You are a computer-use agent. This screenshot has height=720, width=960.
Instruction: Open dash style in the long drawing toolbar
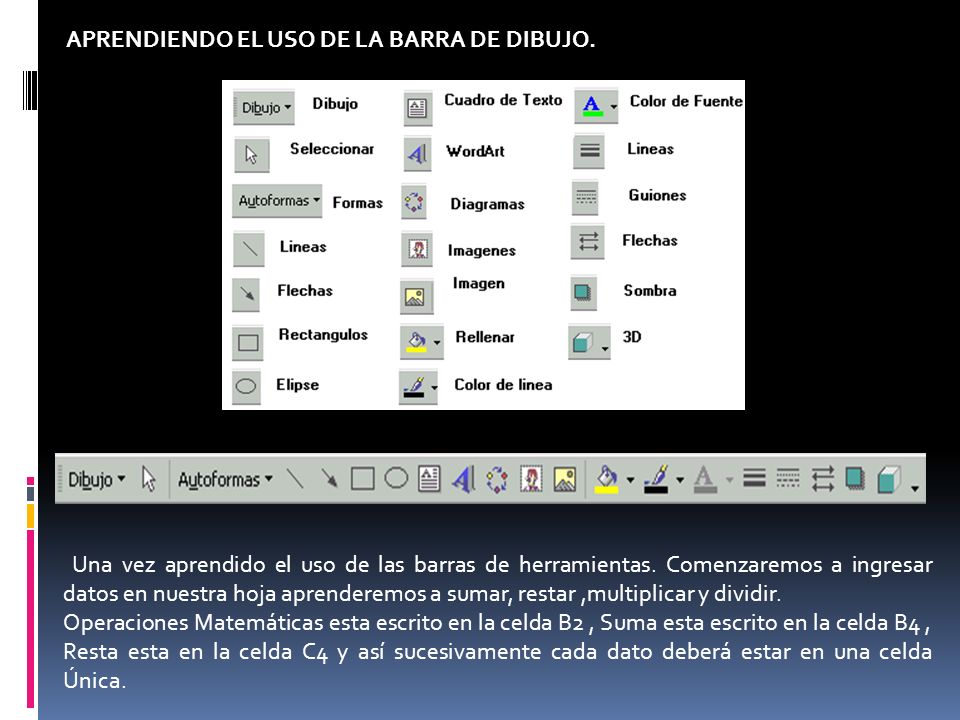point(788,478)
